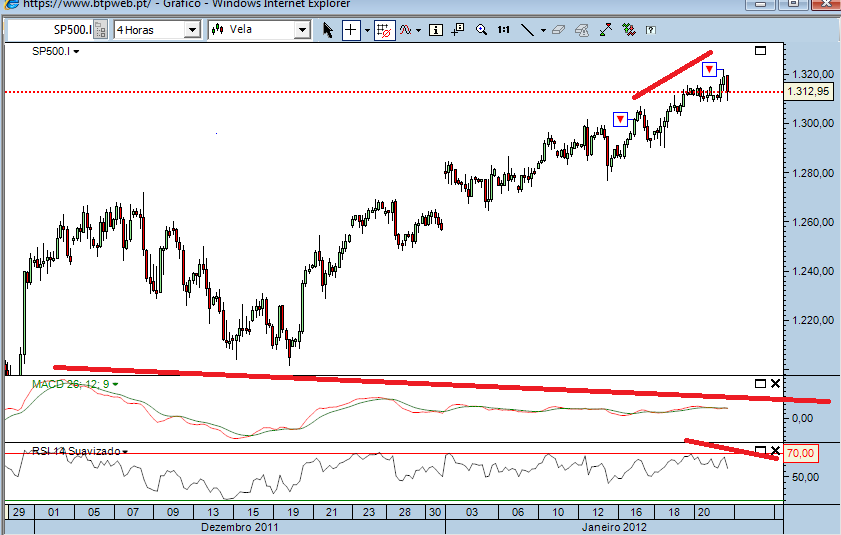
Task: Maximize the main price chart panel
Action: click(x=761, y=50)
